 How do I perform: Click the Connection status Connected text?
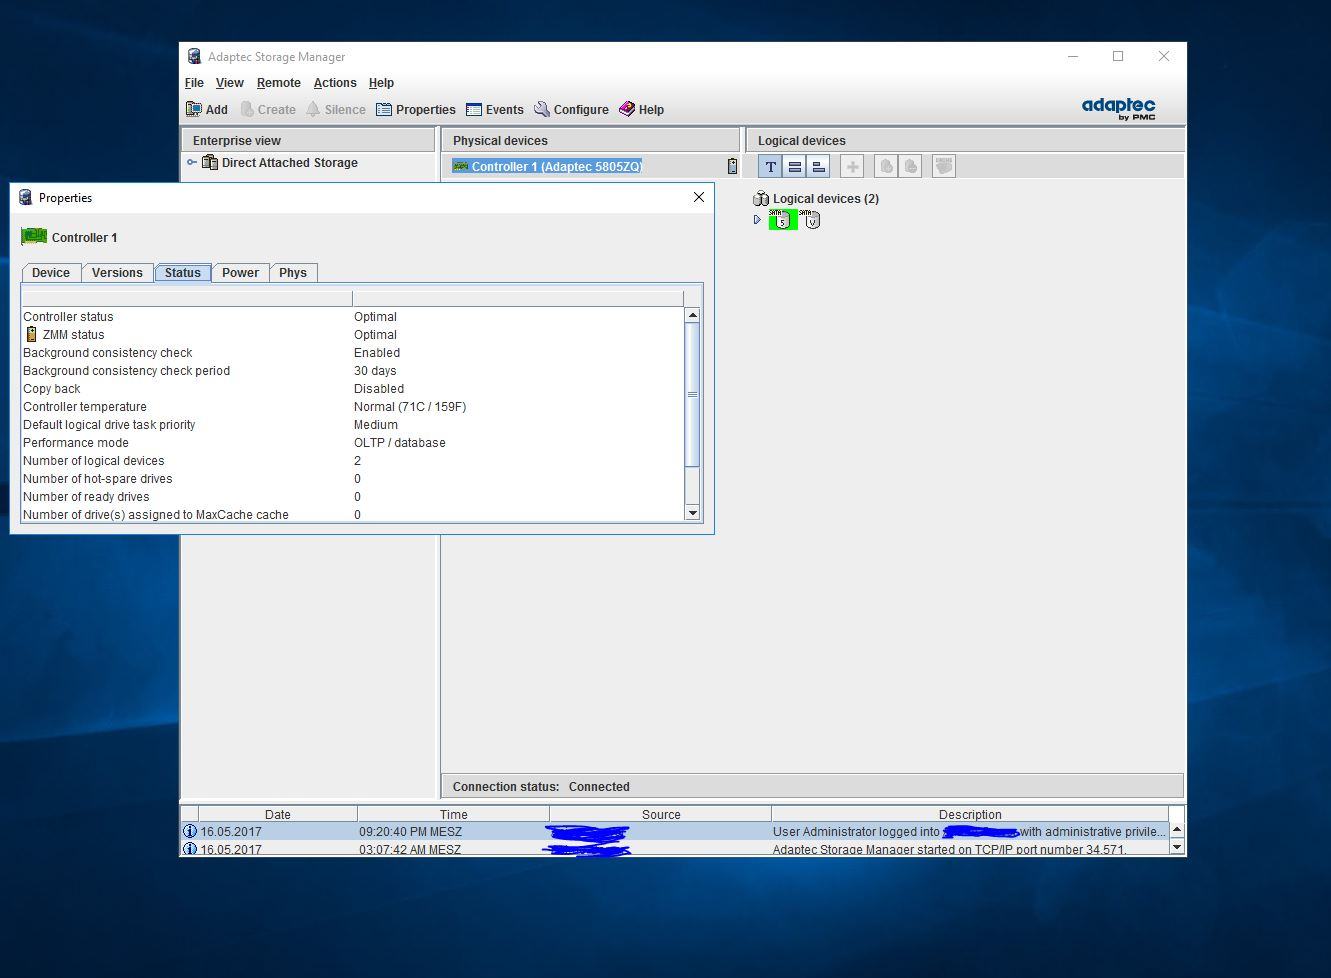coord(541,787)
